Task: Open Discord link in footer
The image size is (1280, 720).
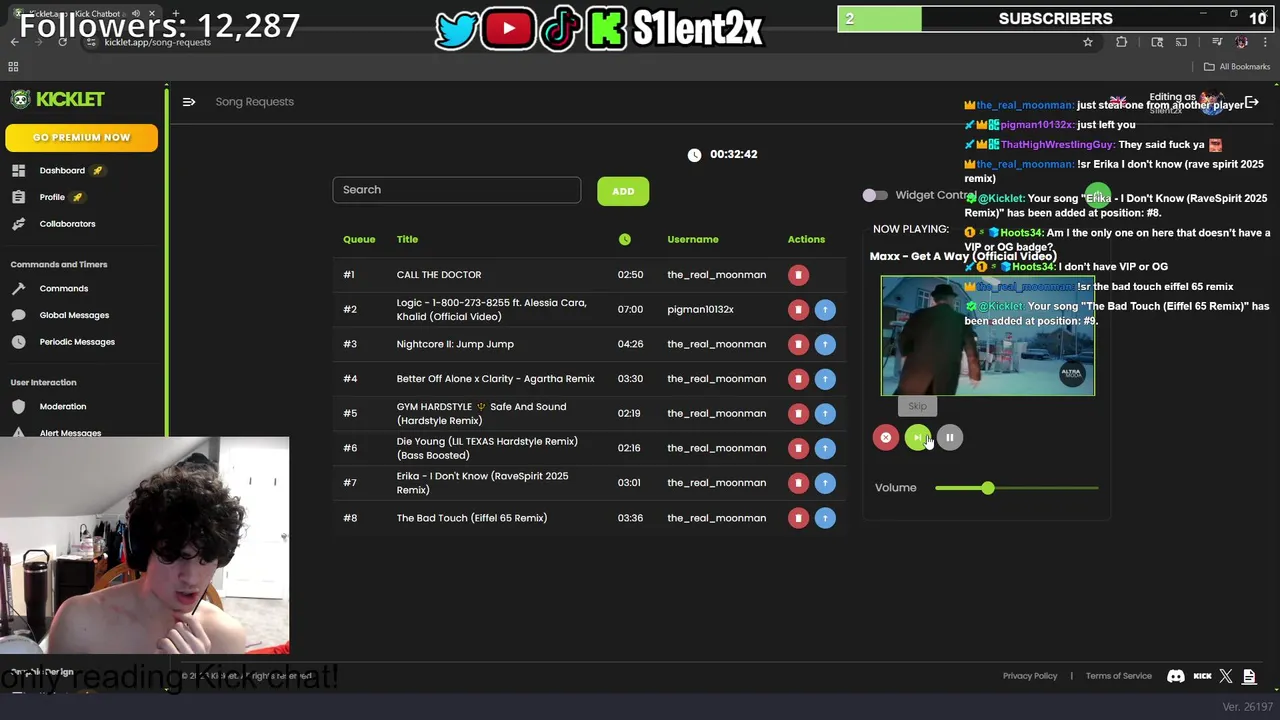Action: pos(1176,676)
